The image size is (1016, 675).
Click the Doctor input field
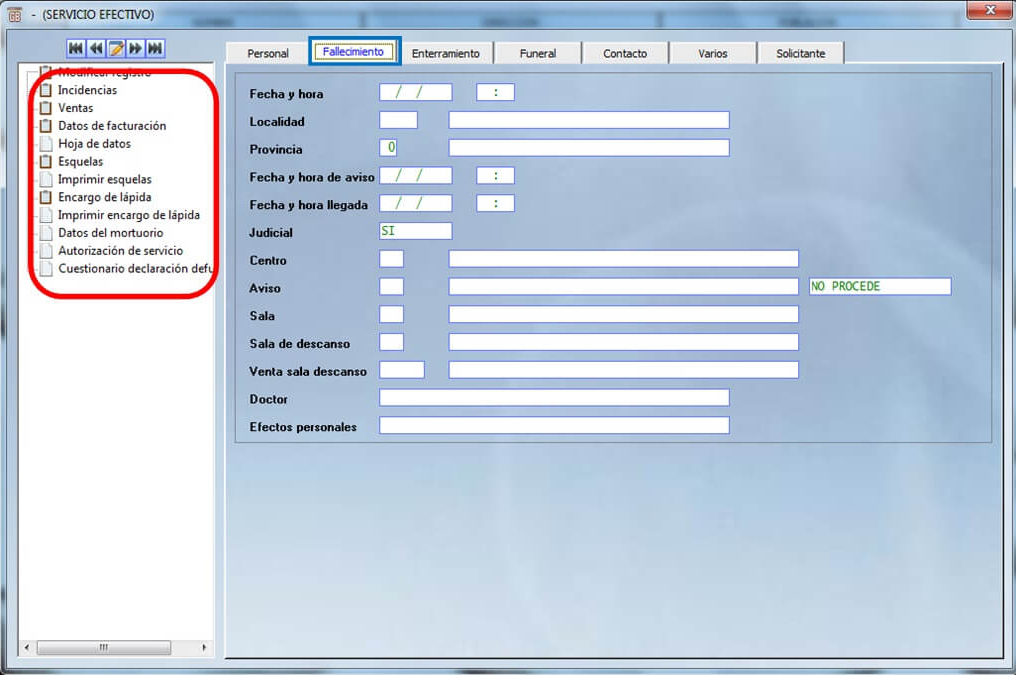click(x=554, y=398)
